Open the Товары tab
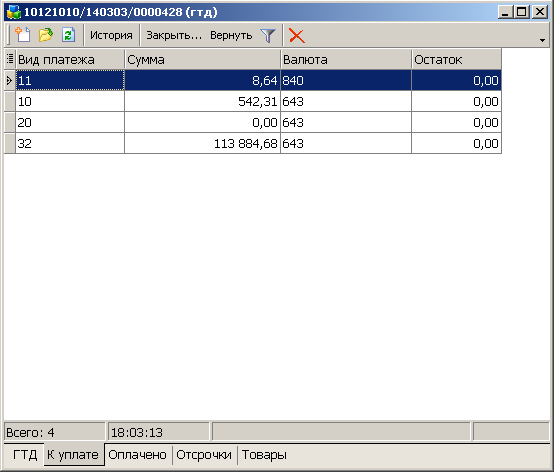The image size is (554, 472). [264, 455]
